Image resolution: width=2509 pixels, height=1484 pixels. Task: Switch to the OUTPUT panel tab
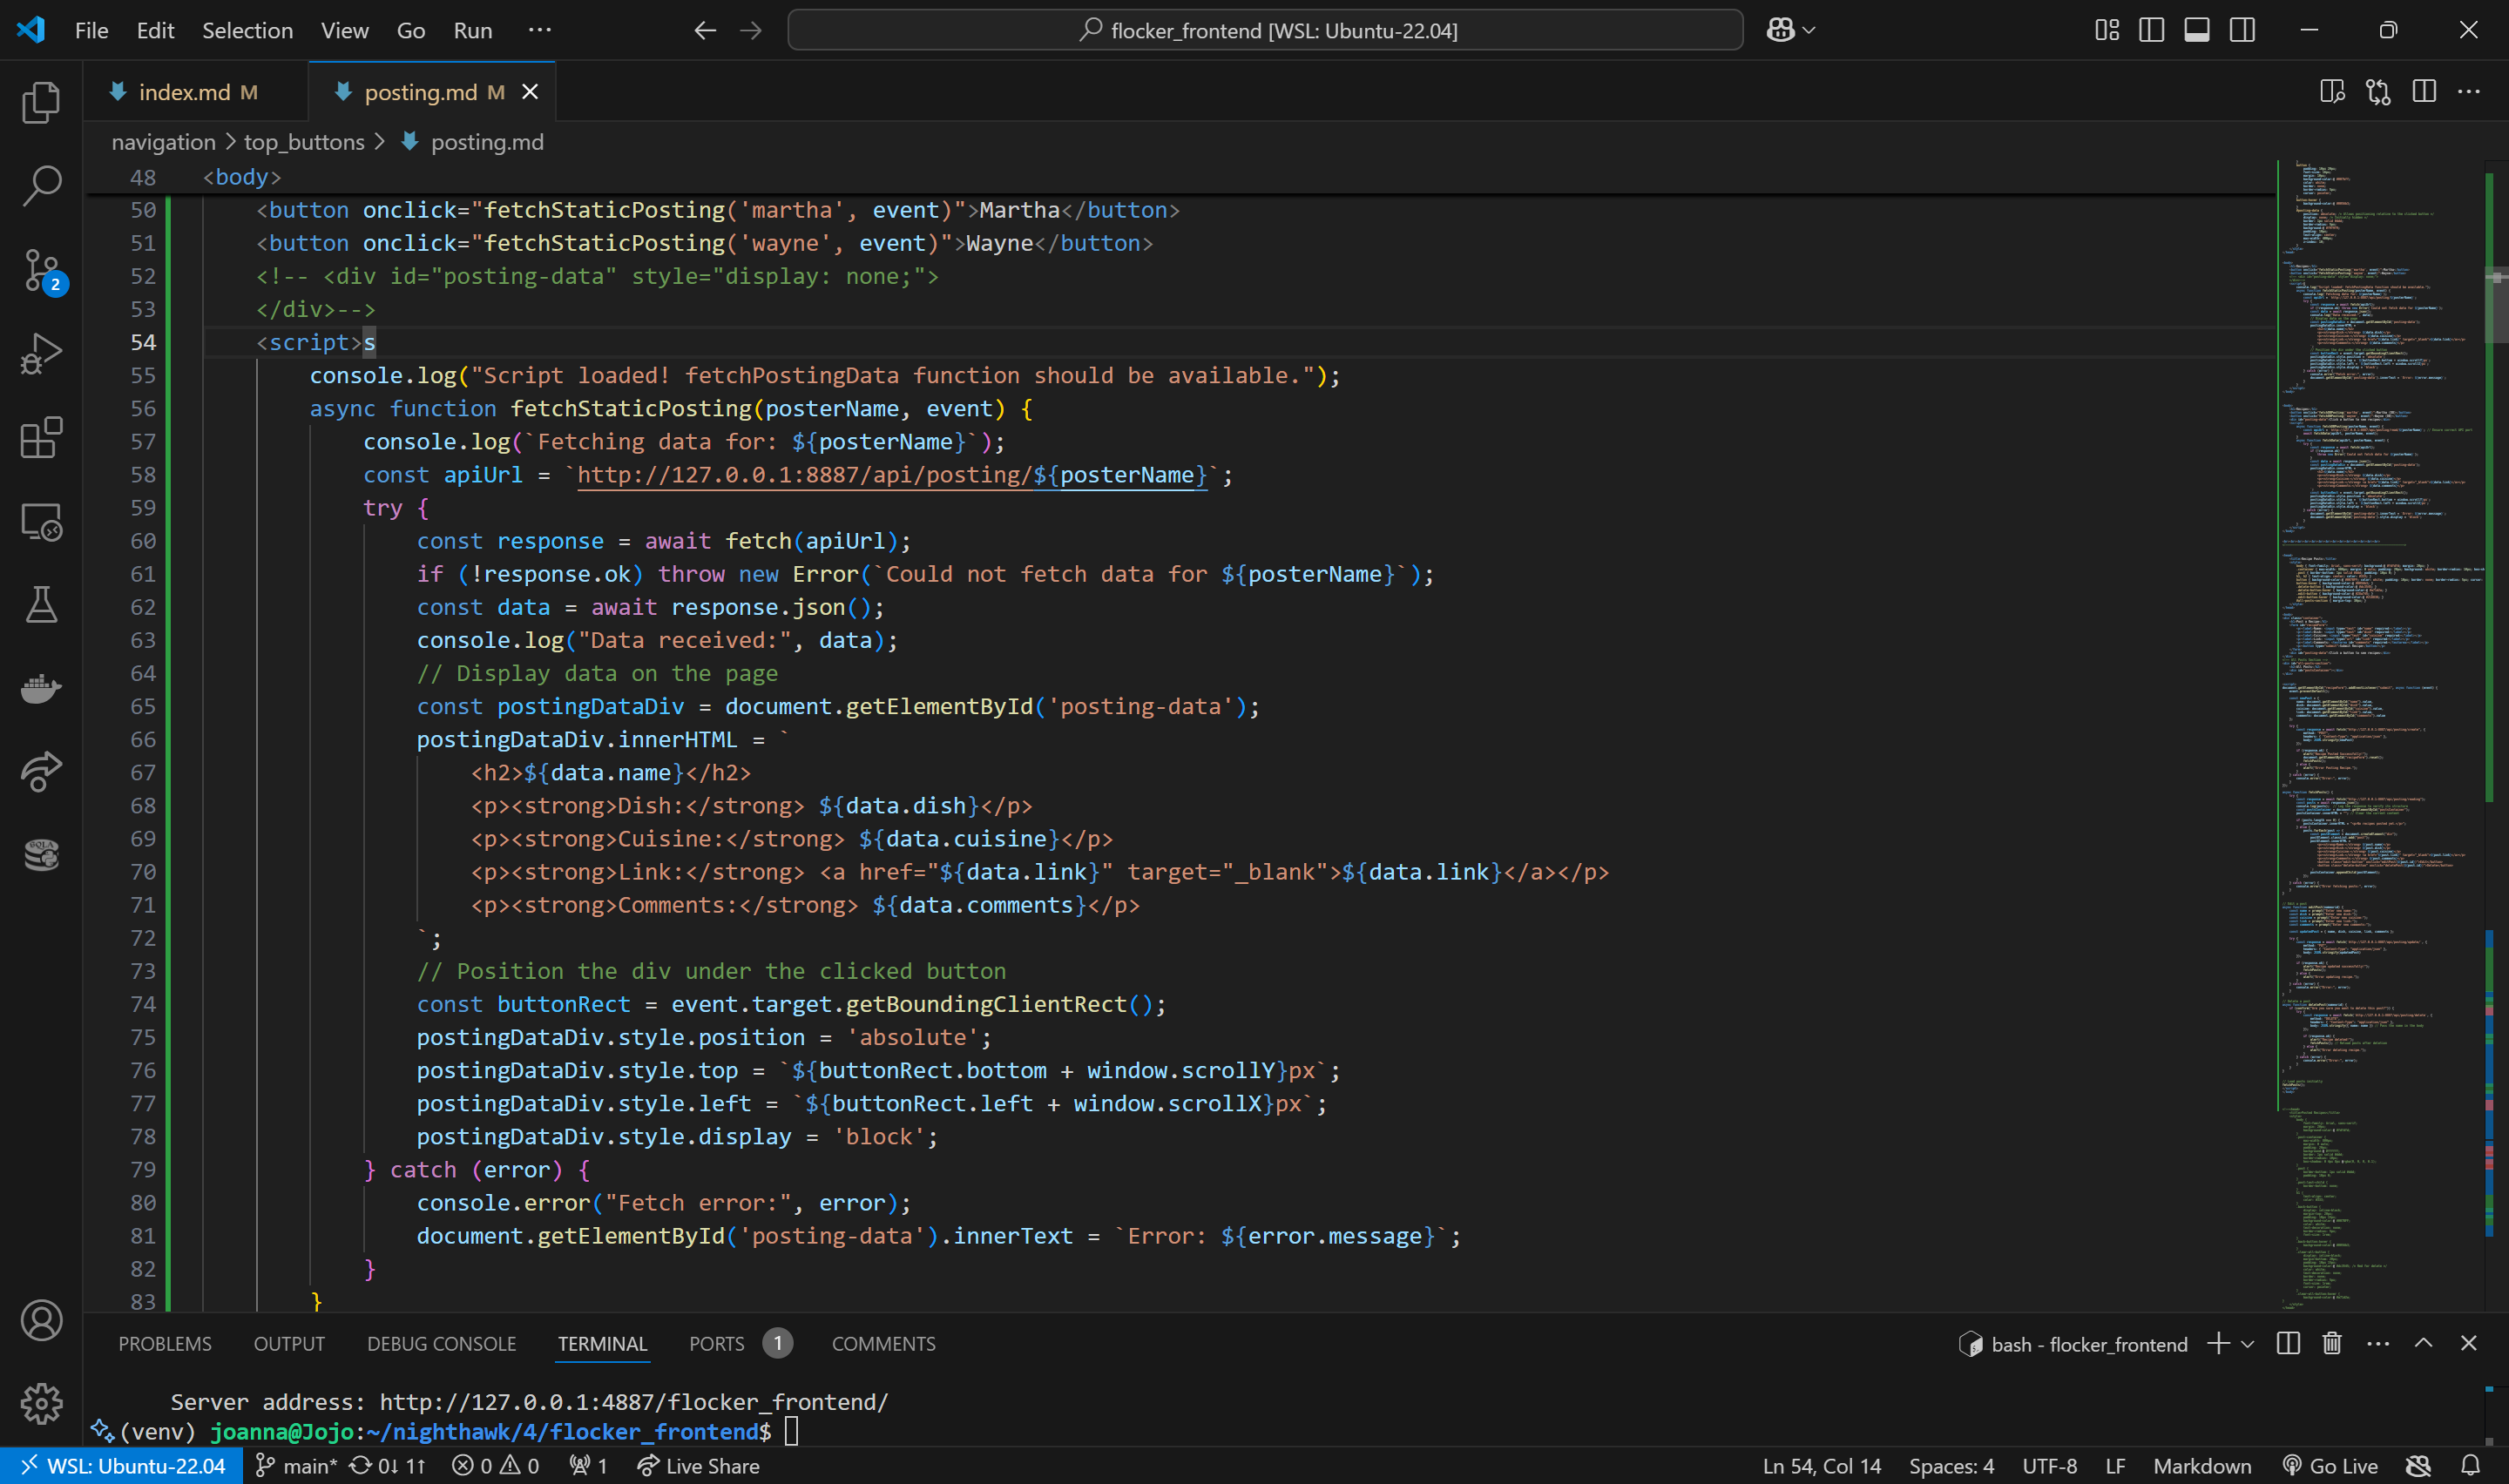coord(289,1344)
